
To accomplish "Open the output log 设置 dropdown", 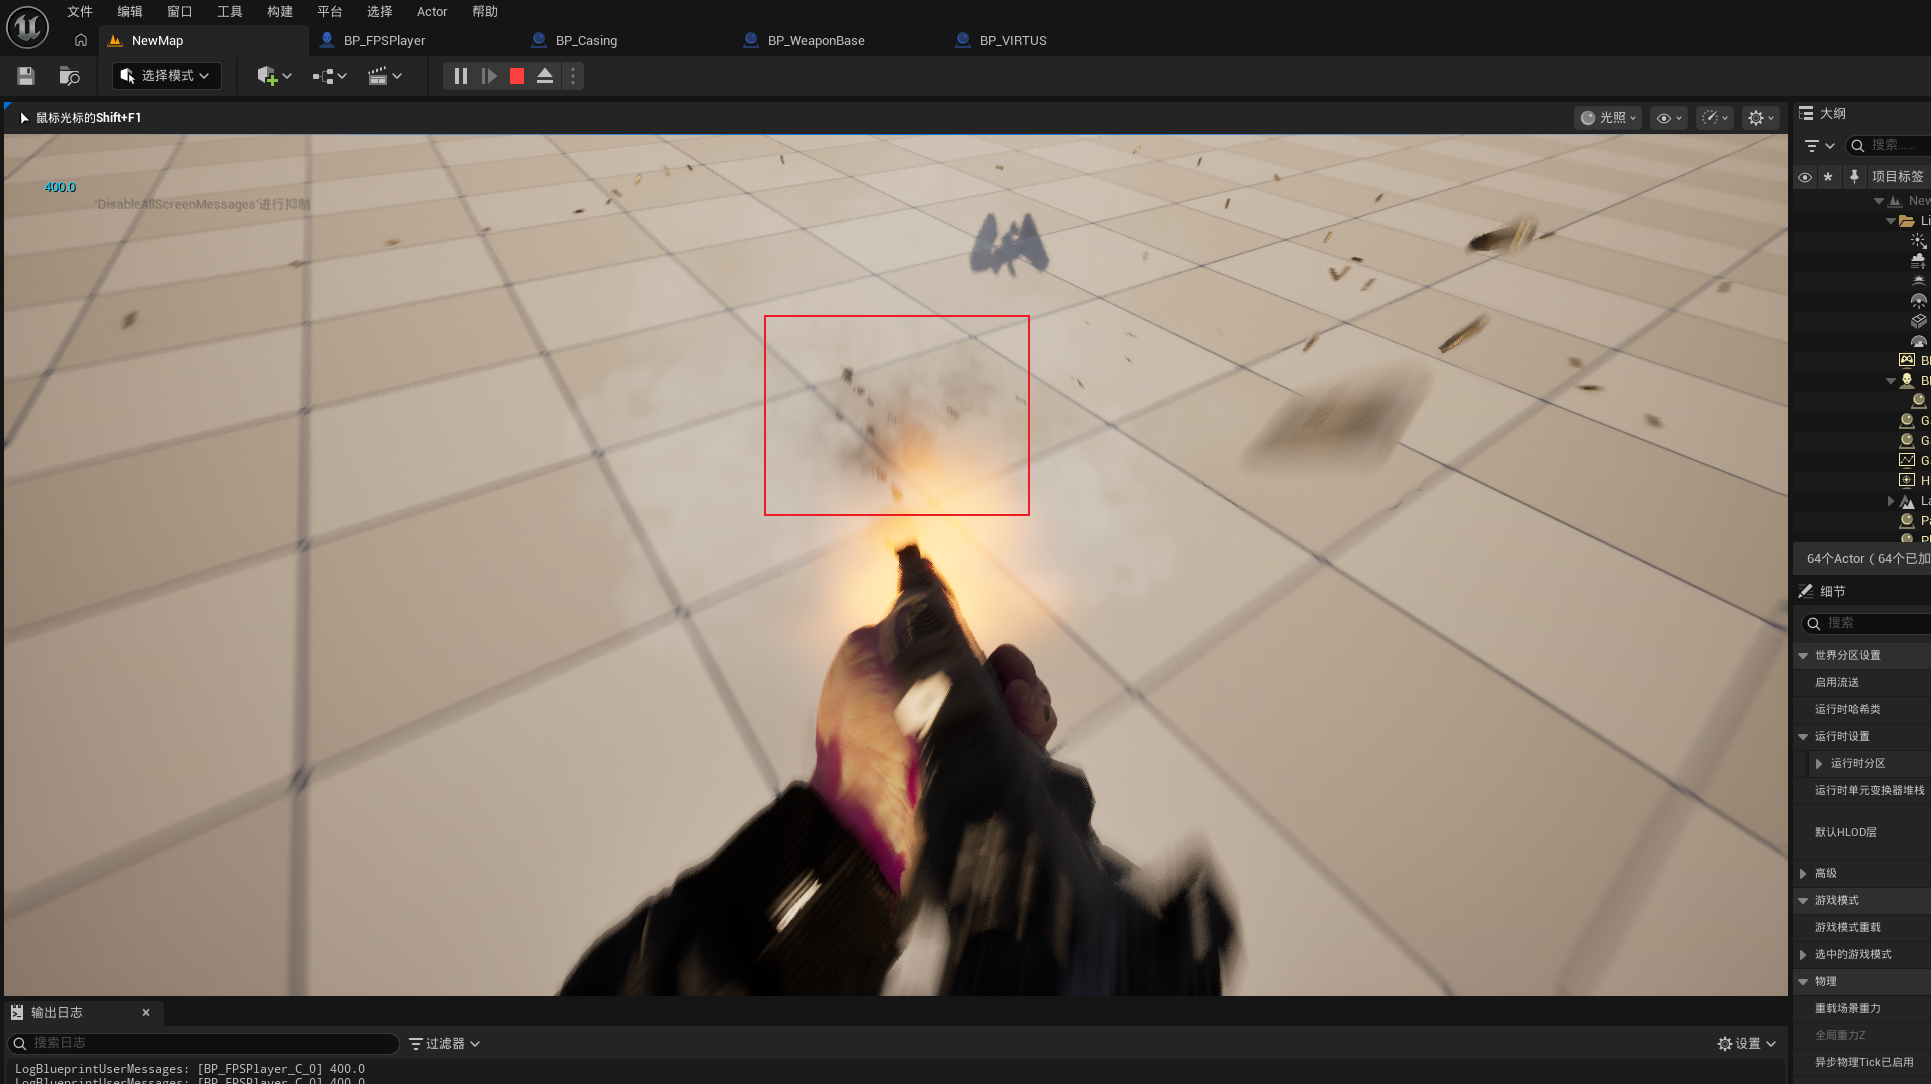I will pos(1747,1043).
